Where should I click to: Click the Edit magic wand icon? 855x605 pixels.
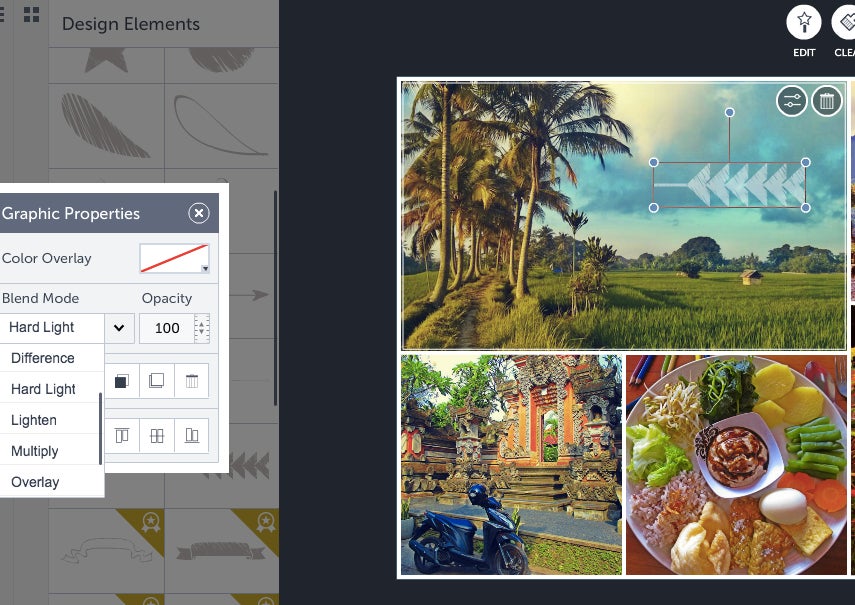[804, 22]
